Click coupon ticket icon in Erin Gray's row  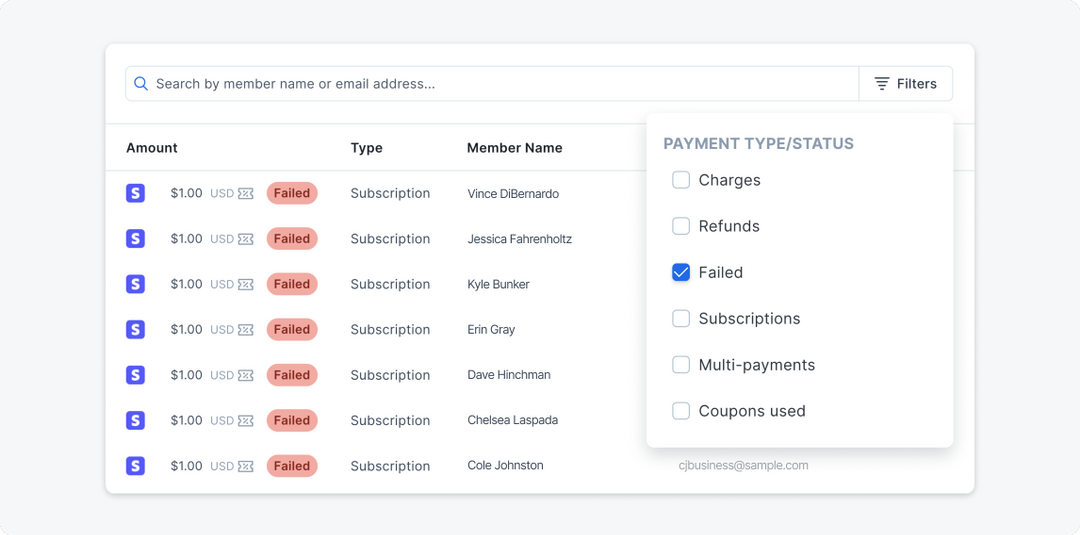point(246,330)
